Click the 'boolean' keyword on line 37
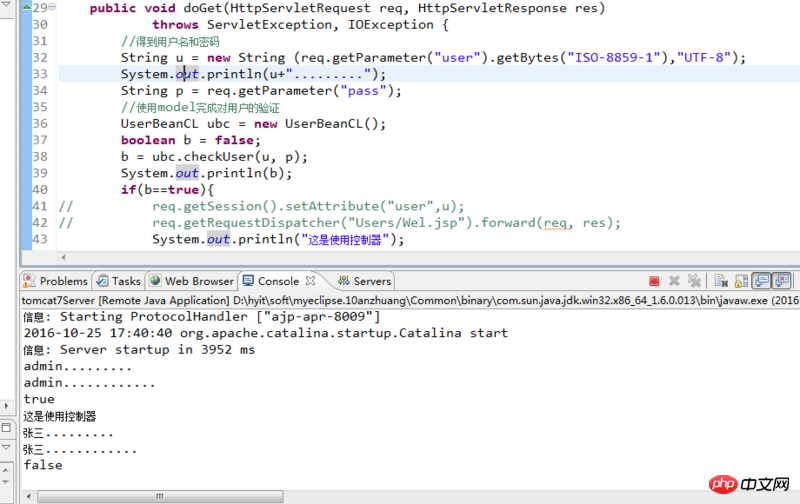This screenshot has height=504, width=800. (148, 140)
